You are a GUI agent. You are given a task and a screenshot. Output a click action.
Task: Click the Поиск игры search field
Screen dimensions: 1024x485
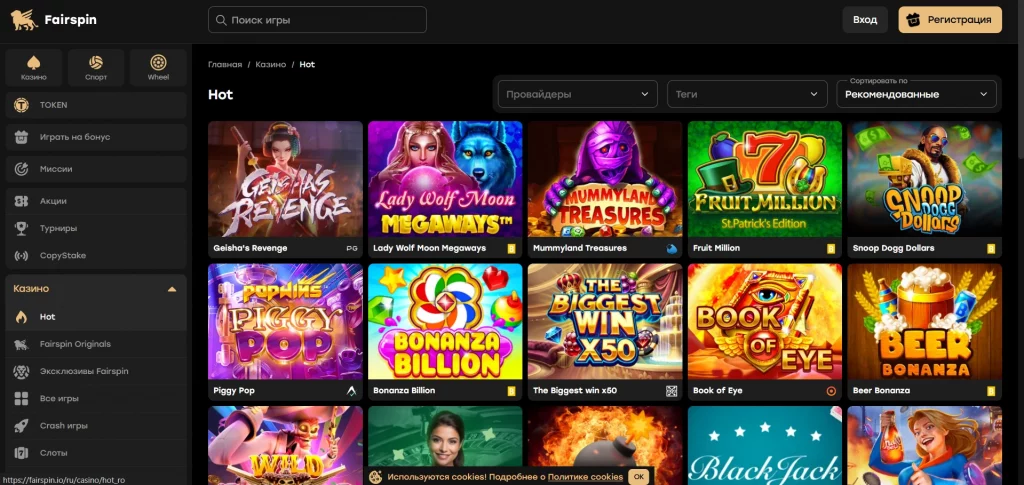point(317,20)
